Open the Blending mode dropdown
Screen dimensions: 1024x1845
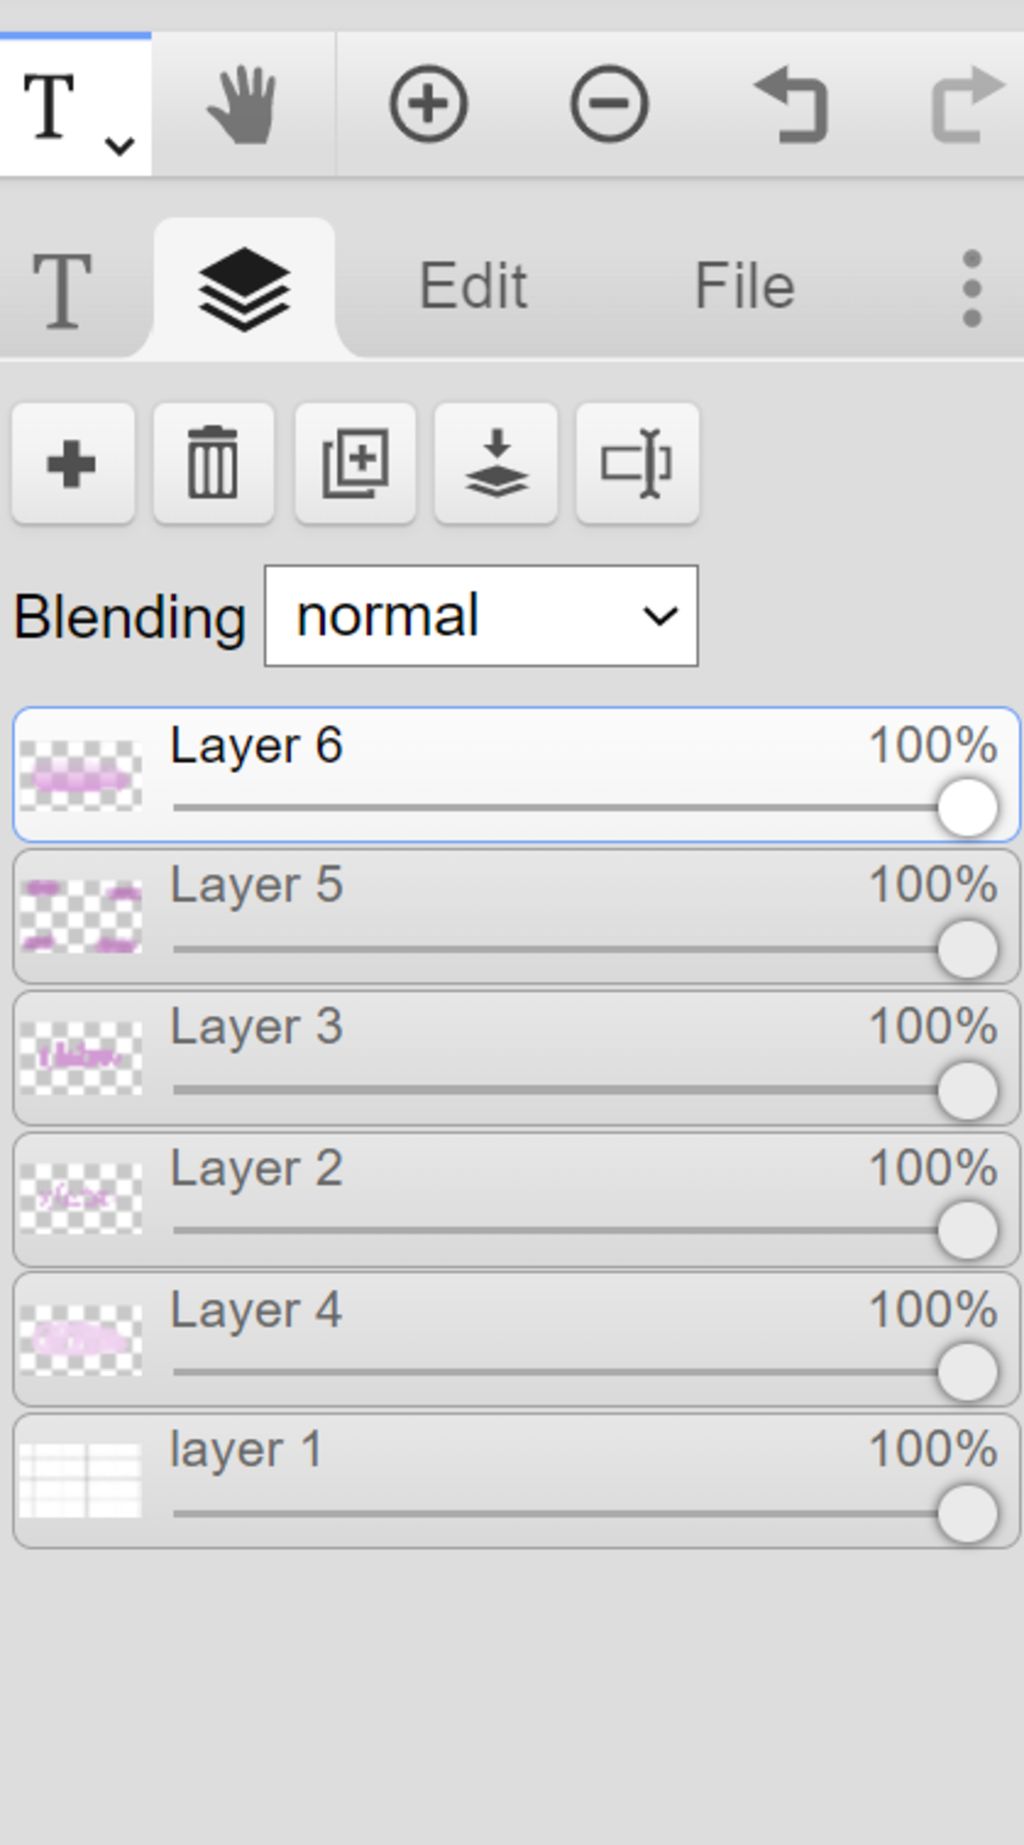point(481,616)
